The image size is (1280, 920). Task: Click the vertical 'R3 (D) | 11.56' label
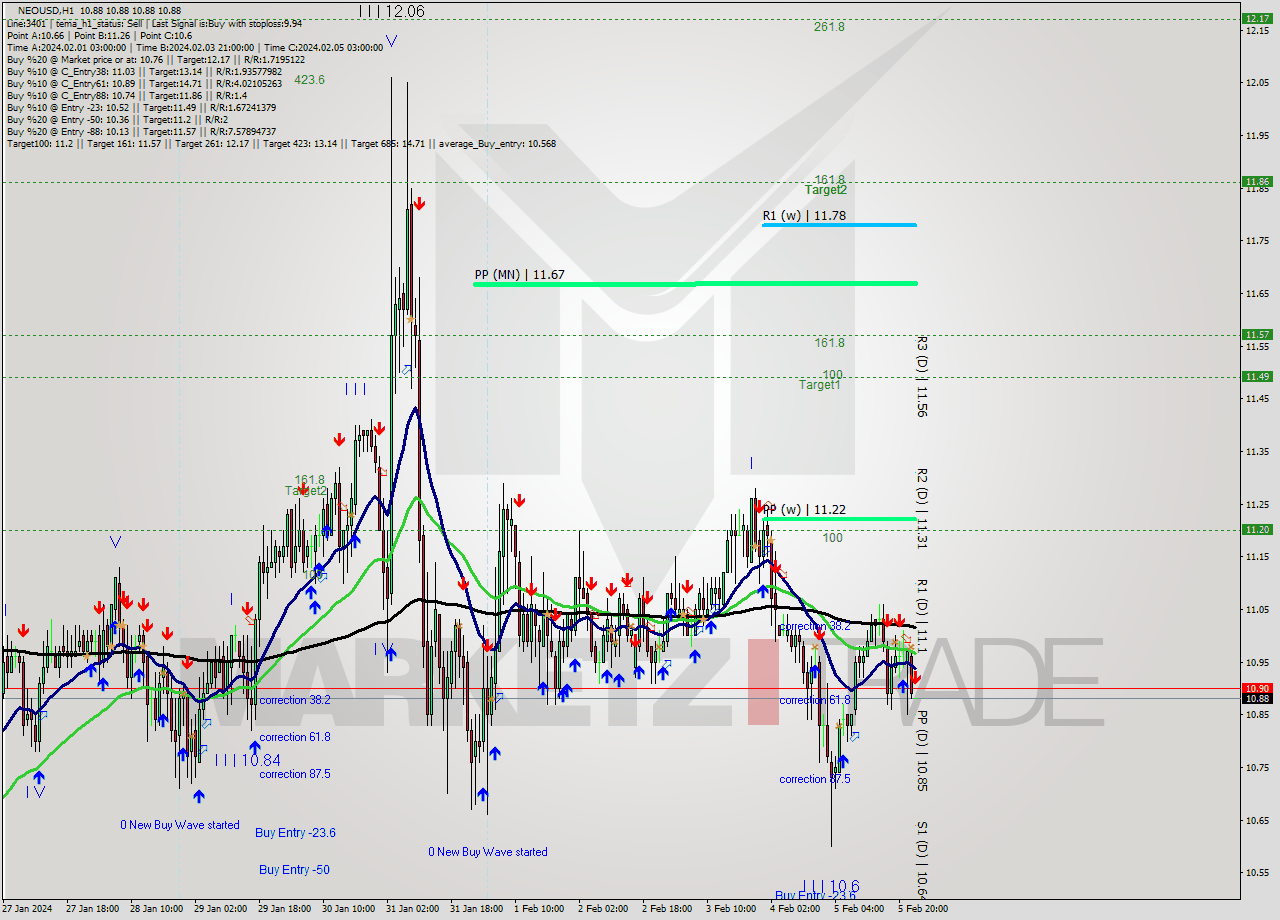[921, 376]
